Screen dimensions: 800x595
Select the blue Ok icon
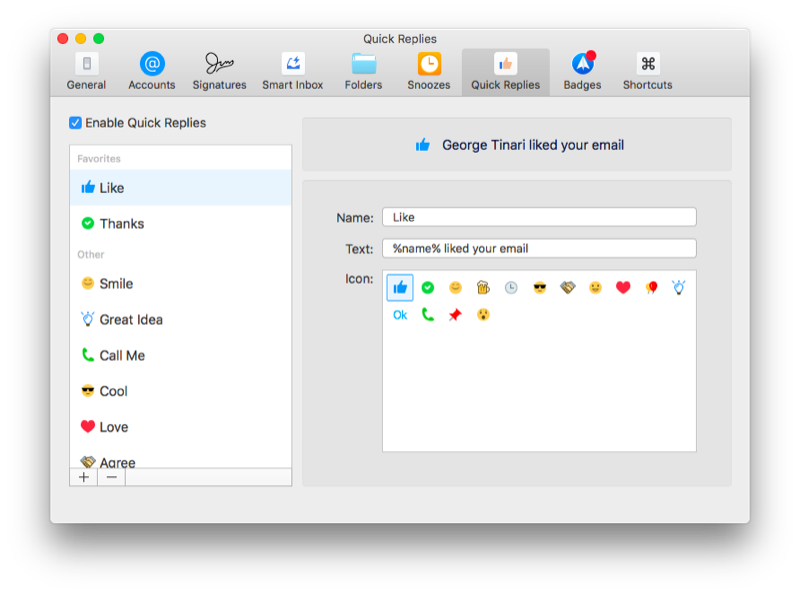[400, 315]
